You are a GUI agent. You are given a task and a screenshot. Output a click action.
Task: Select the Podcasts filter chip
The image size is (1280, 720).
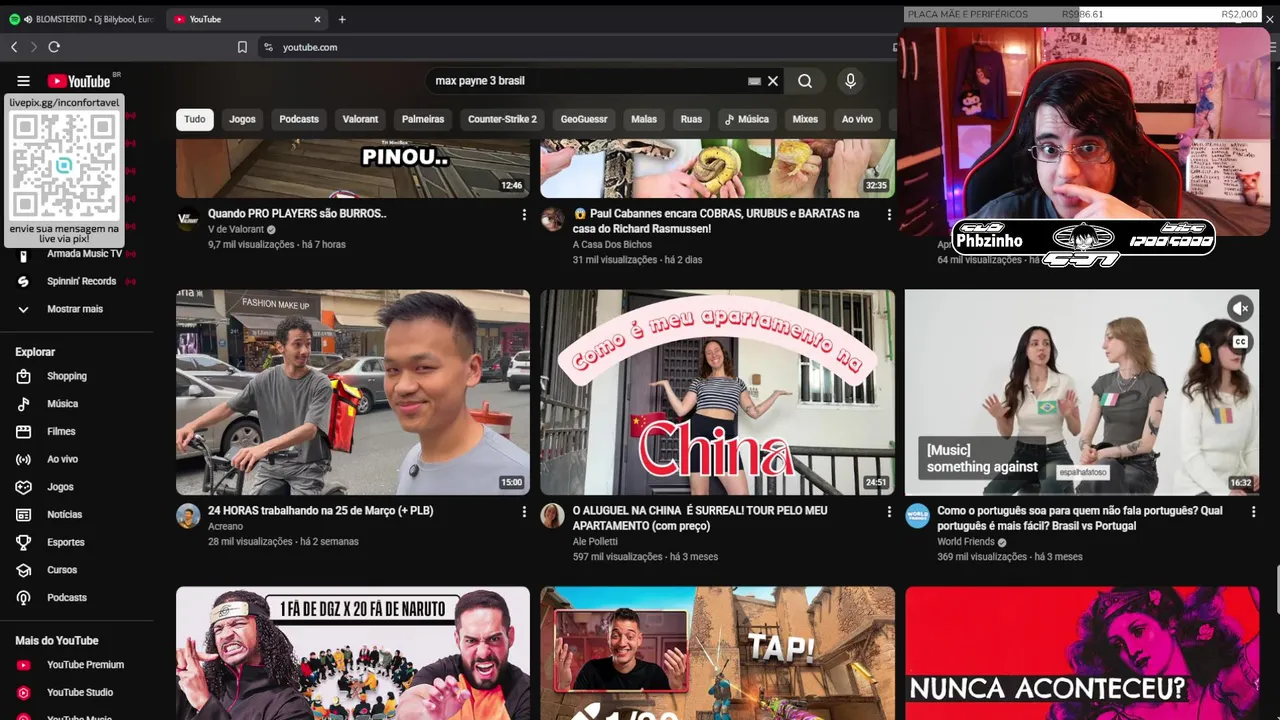pos(299,119)
